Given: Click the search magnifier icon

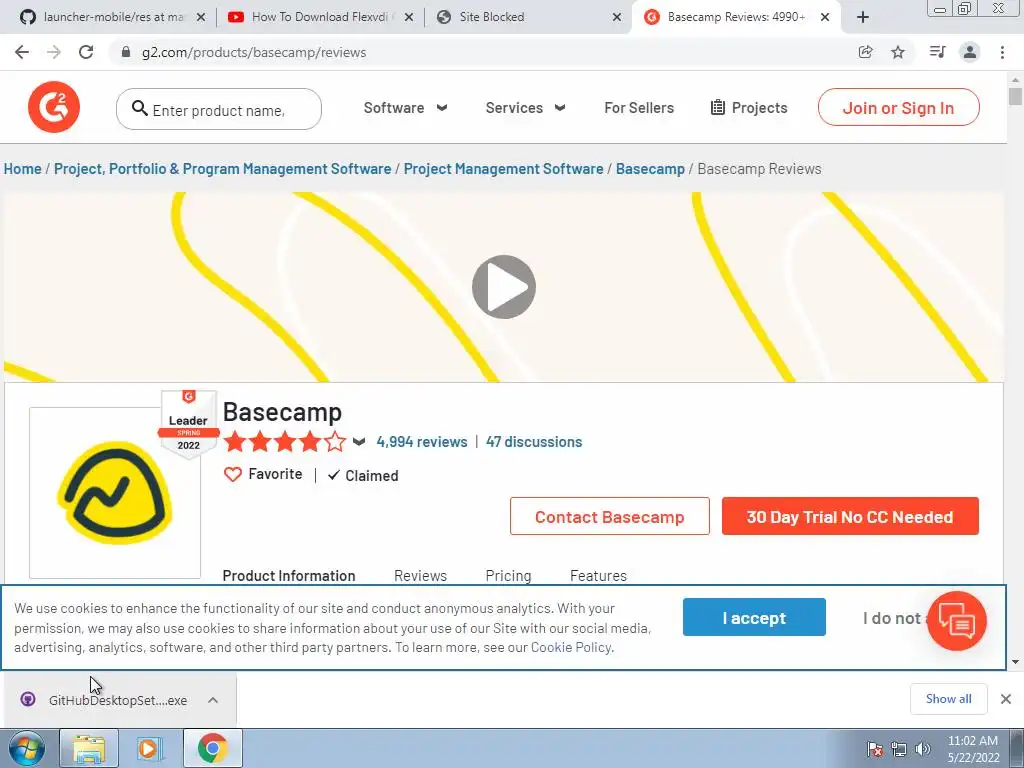Looking at the screenshot, I should point(139,108).
